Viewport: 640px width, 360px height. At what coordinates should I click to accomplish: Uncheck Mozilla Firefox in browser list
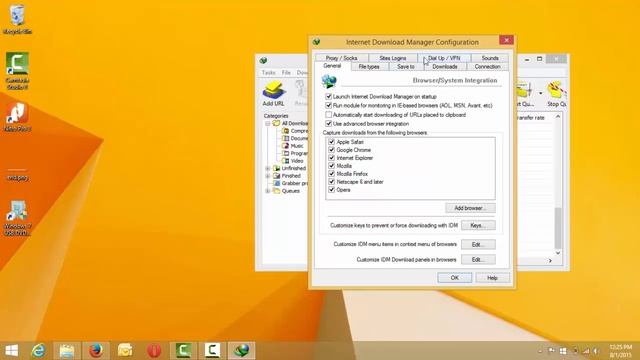[x=331, y=174]
